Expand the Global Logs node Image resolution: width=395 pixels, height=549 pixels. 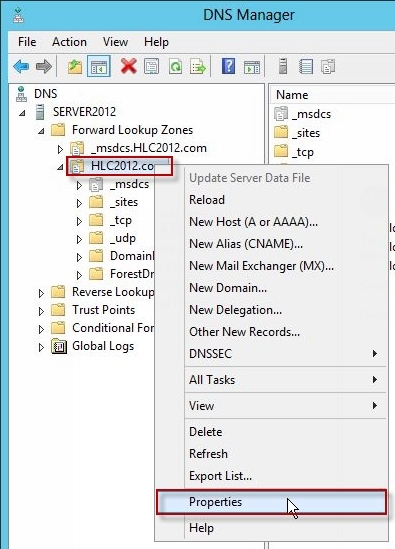[41, 347]
